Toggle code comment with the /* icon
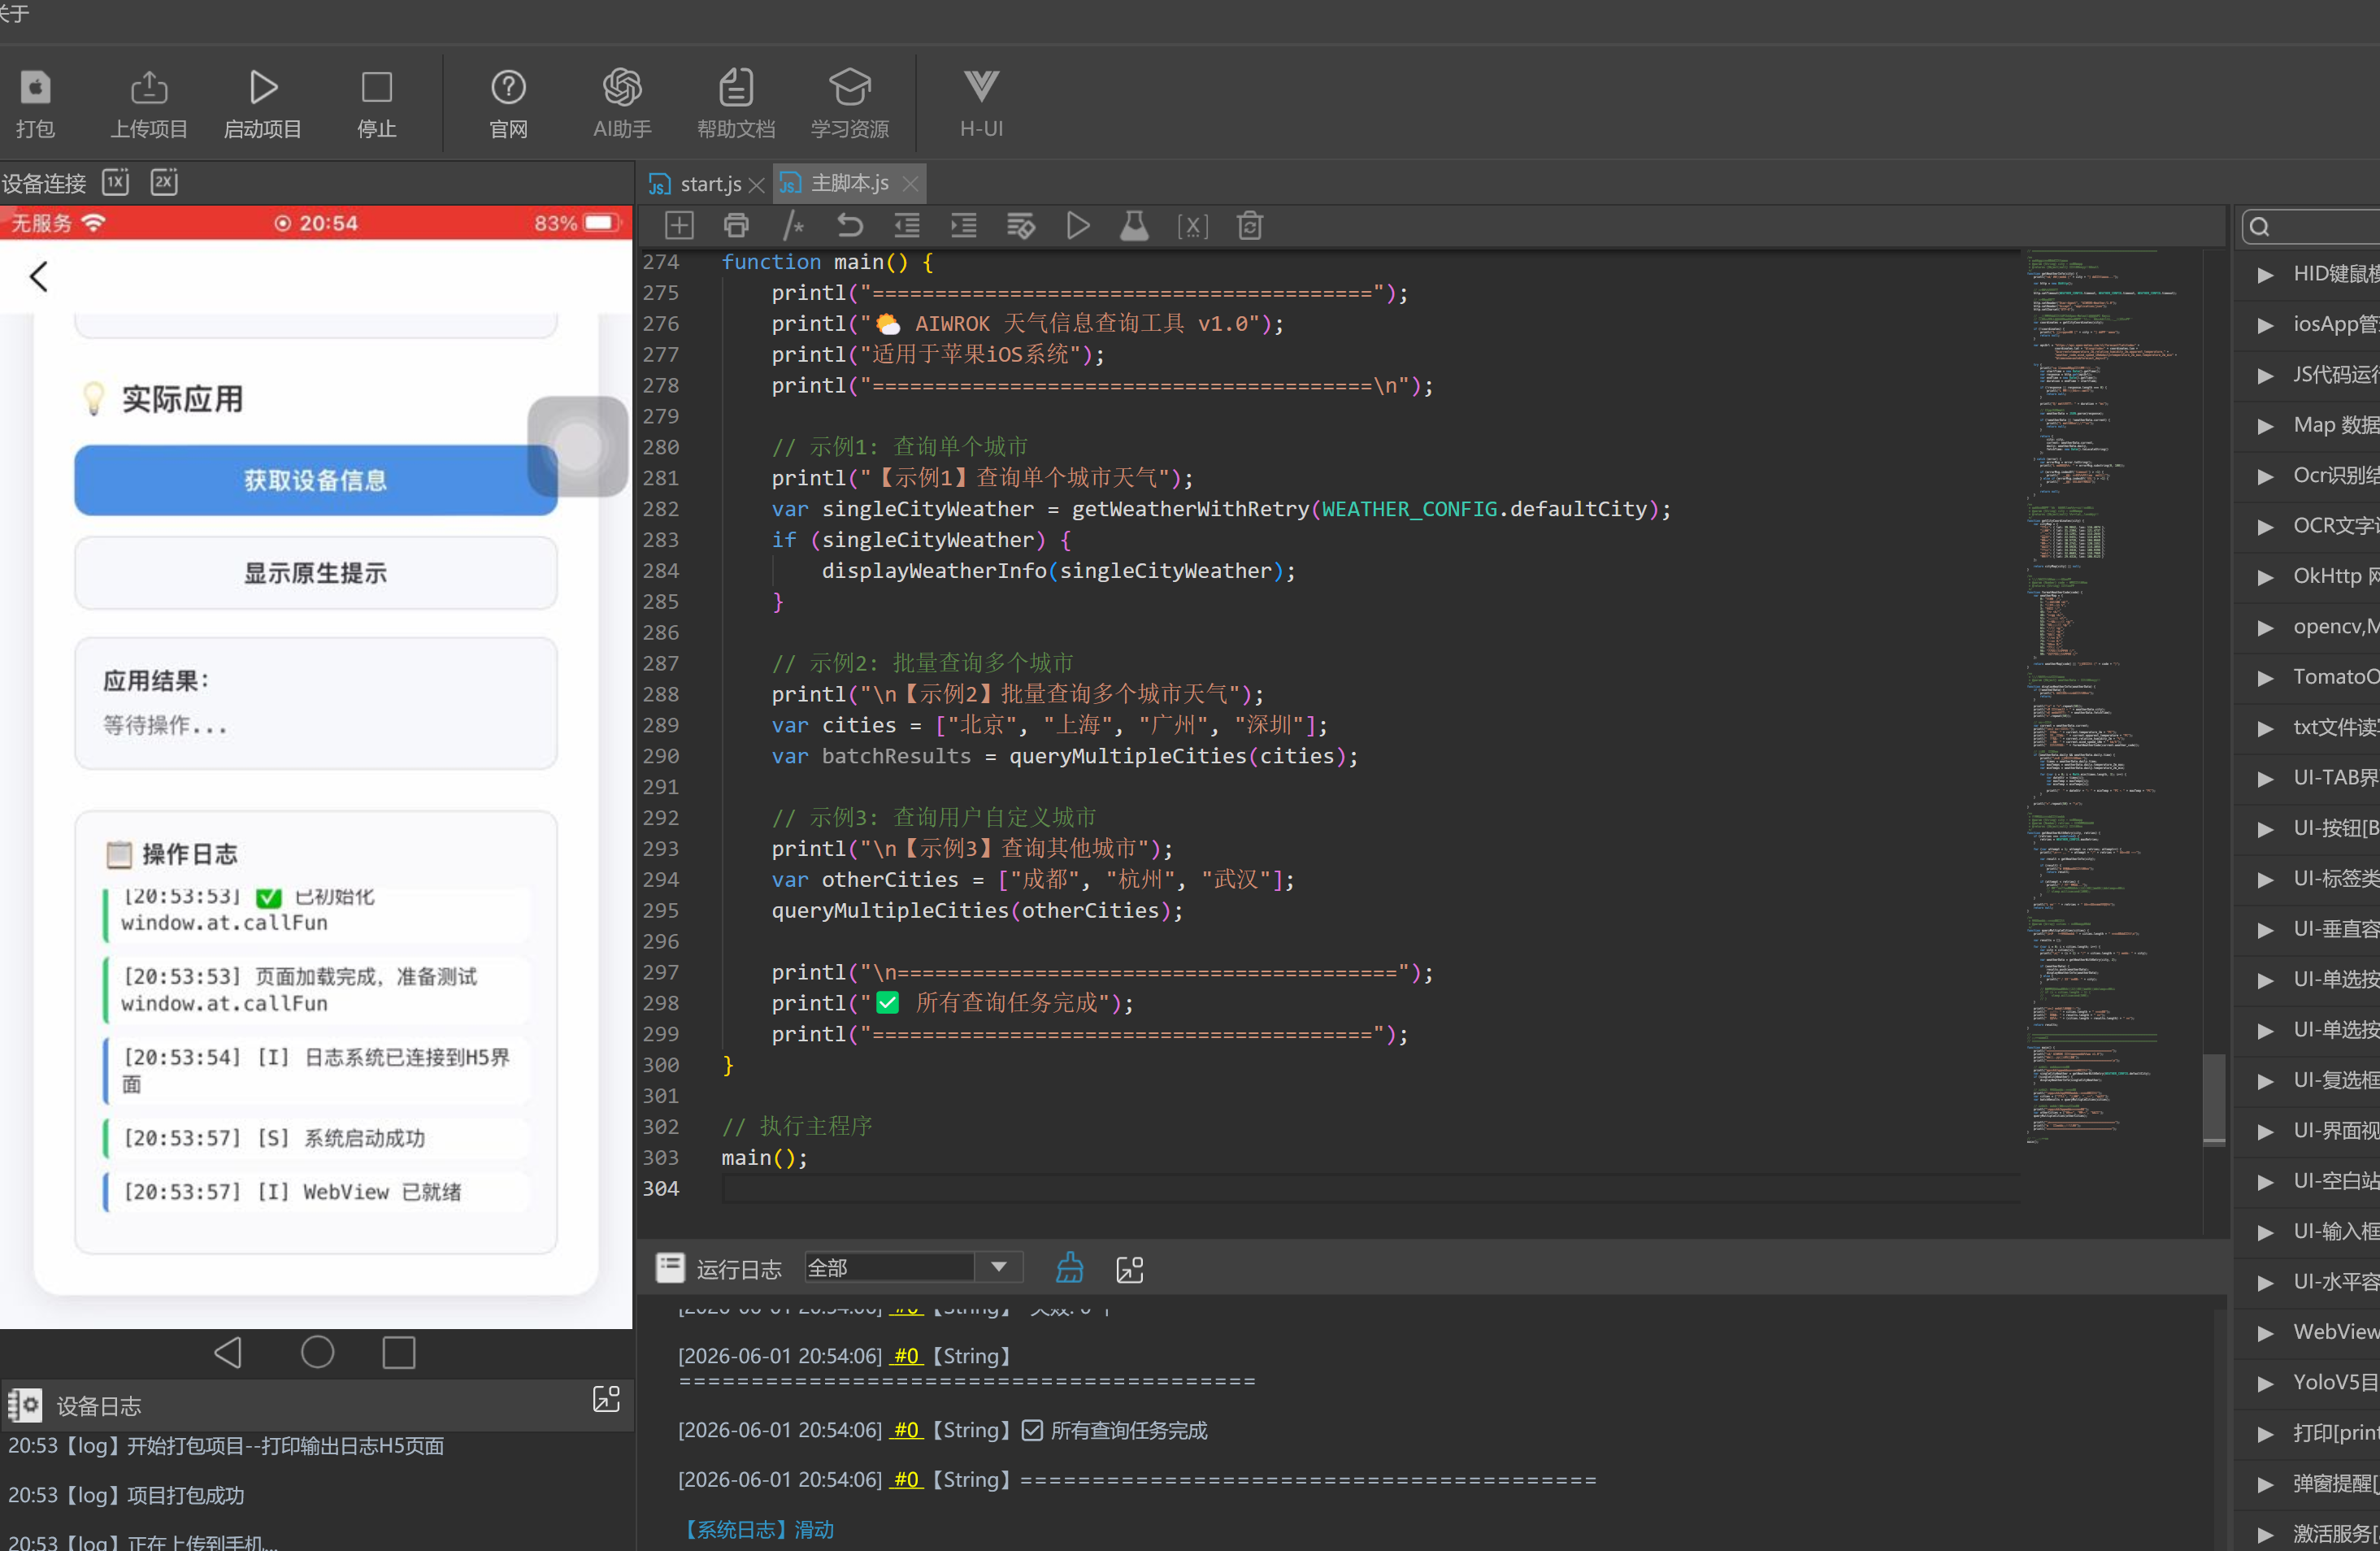The height and width of the screenshot is (1551, 2380). [793, 226]
